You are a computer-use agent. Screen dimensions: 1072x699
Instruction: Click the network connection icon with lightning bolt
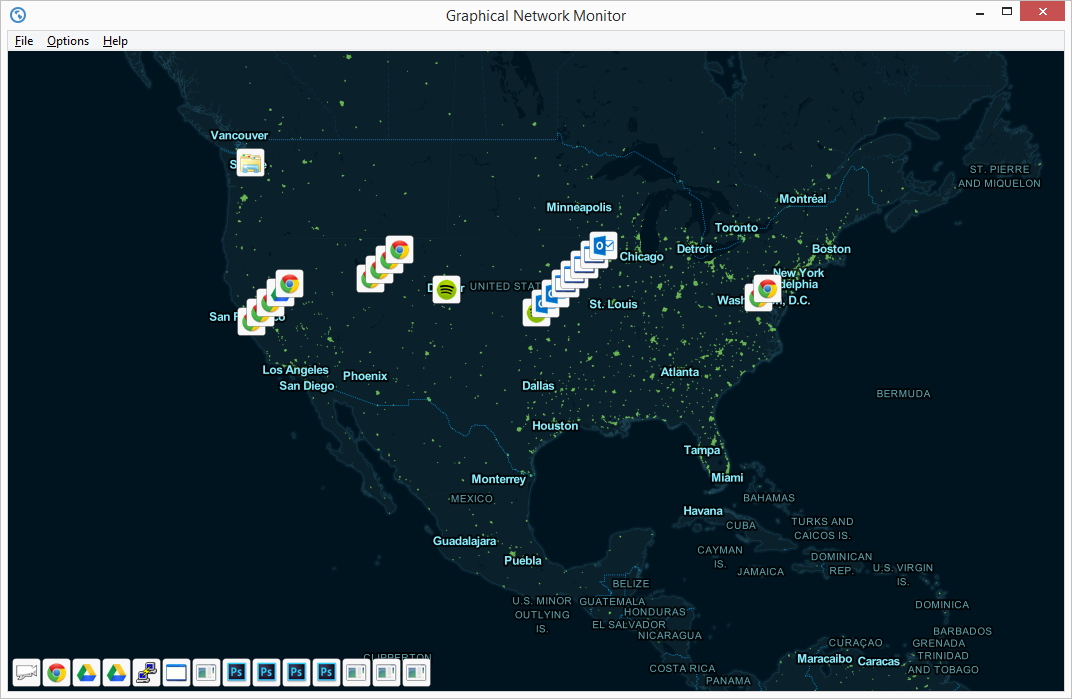tap(146, 673)
